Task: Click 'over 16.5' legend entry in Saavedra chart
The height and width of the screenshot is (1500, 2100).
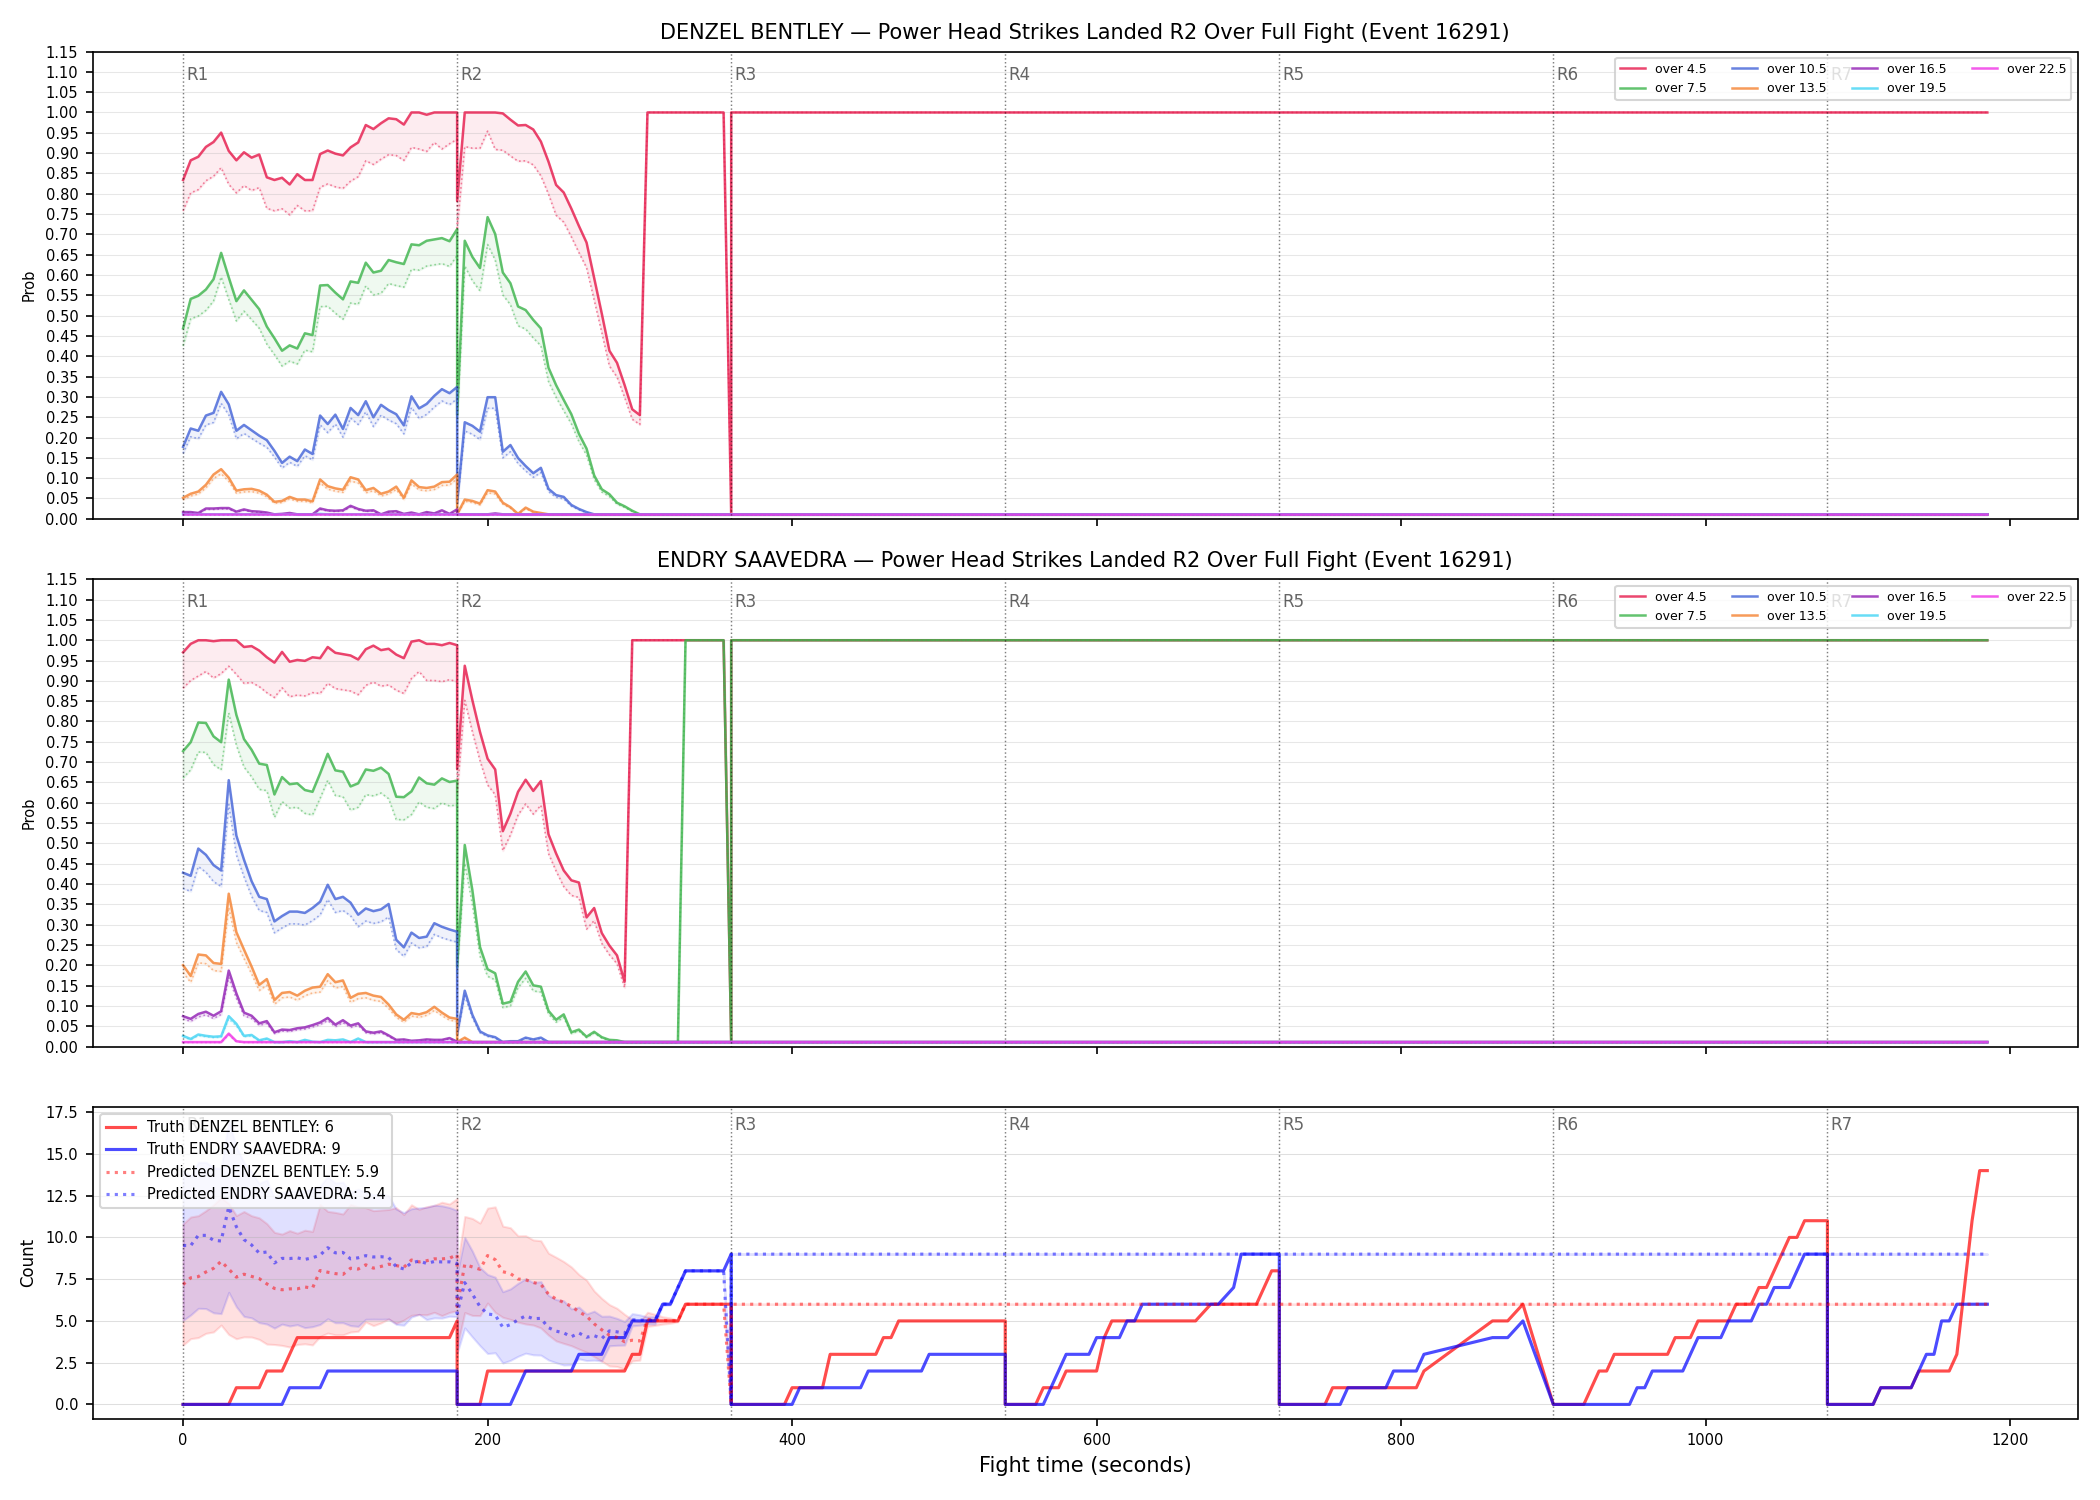Action: 1898,597
